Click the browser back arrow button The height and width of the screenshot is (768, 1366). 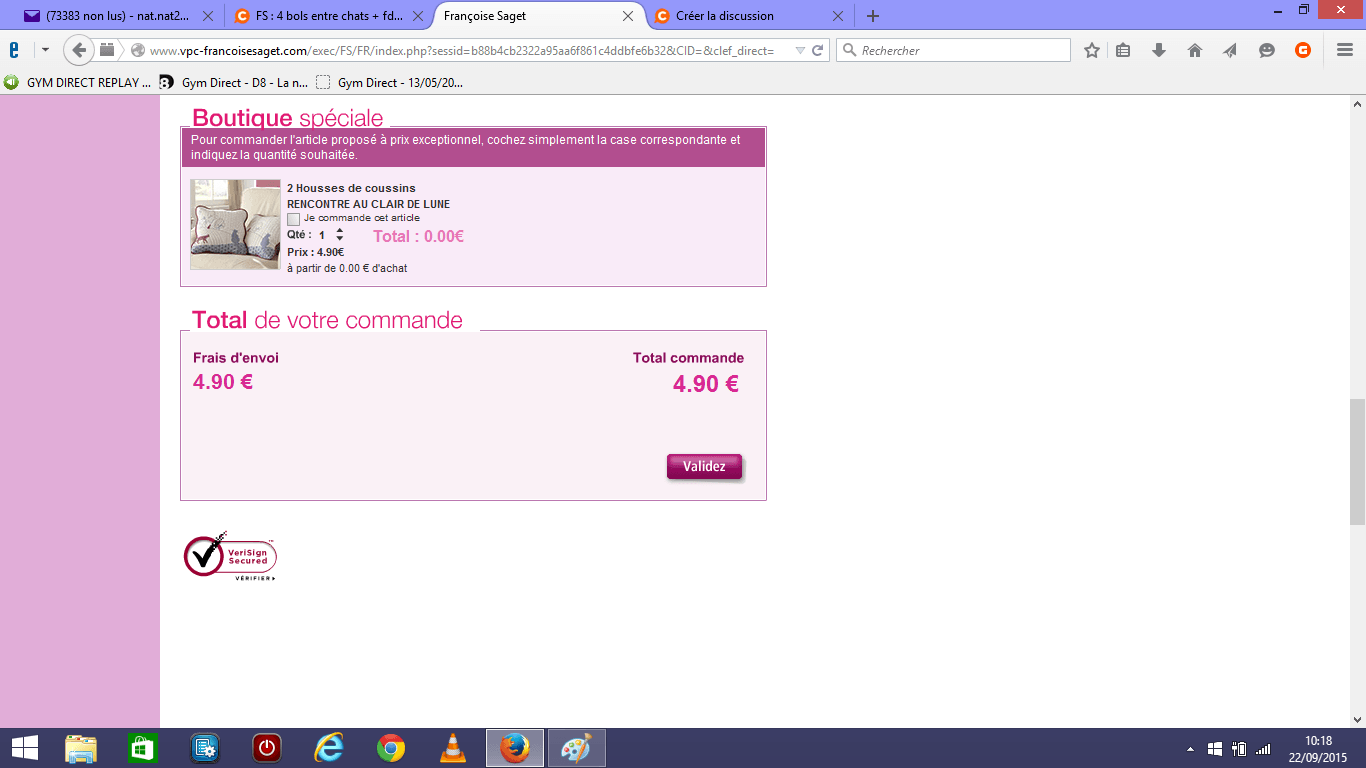point(79,50)
